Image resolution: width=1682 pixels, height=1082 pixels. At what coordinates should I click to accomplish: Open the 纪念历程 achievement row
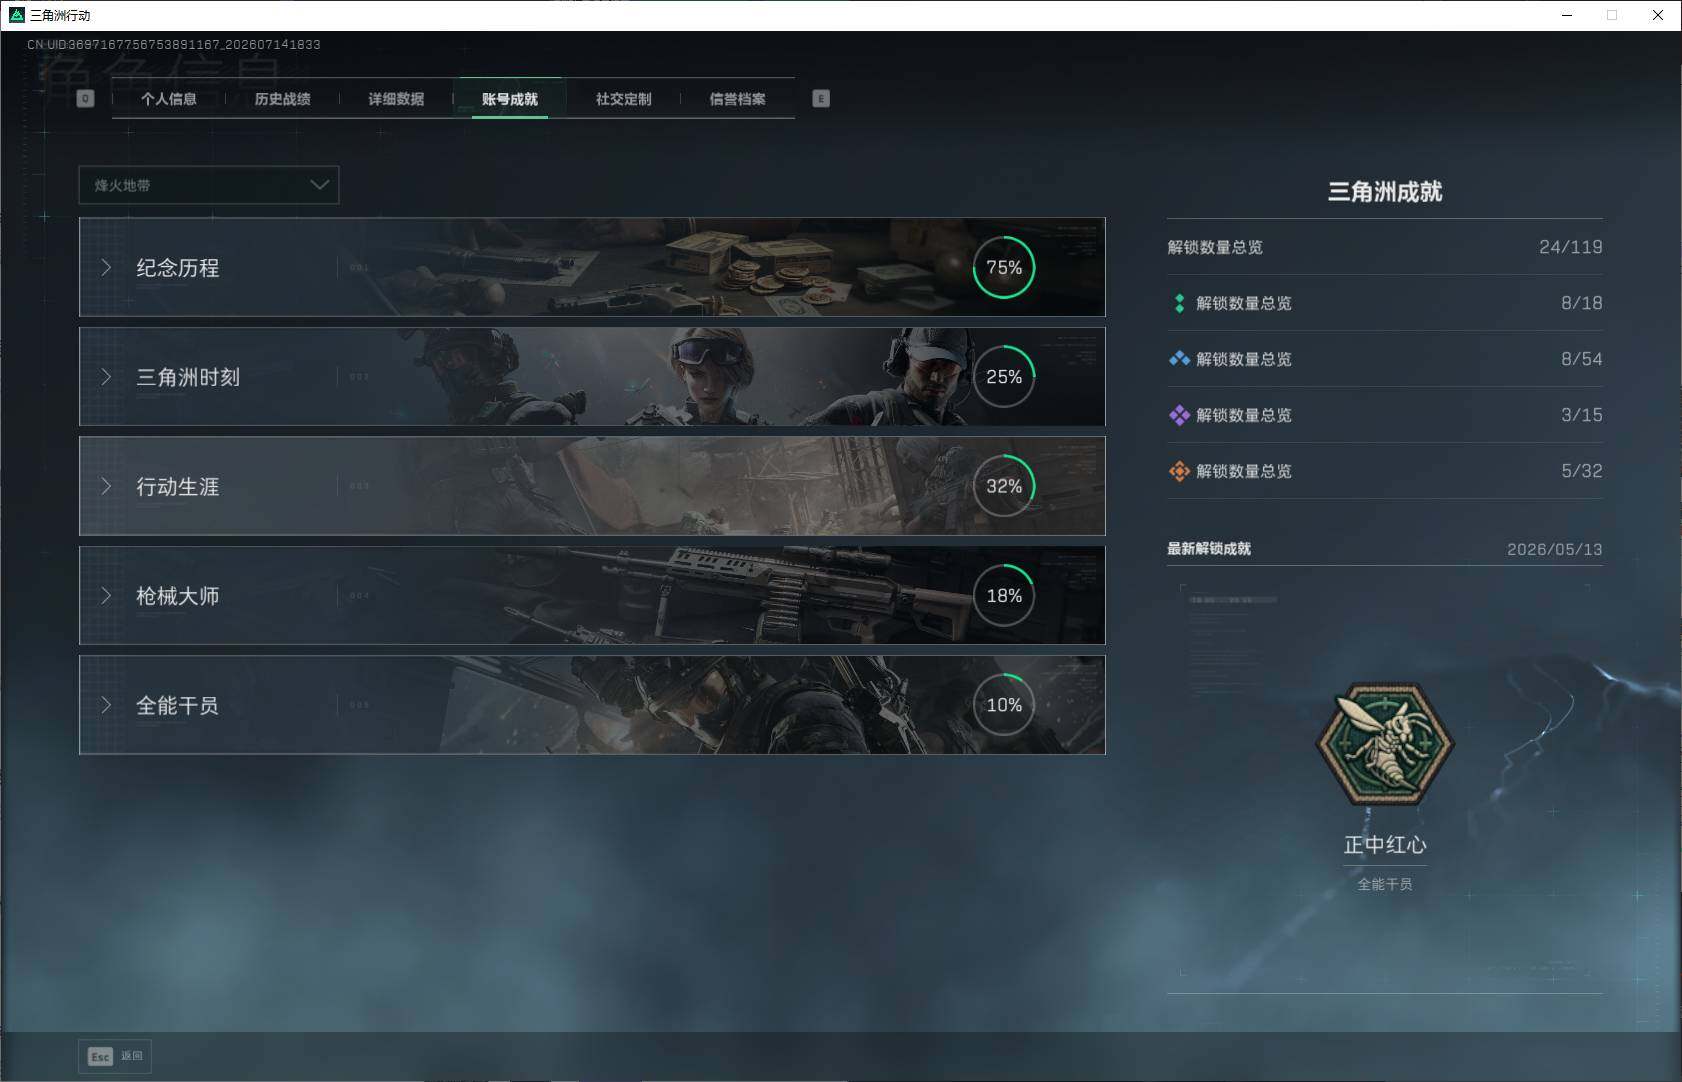point(592,267)
